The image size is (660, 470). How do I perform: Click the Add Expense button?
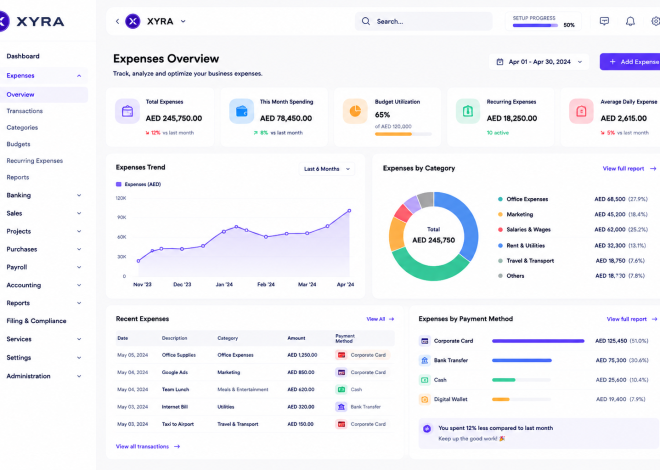point(630,62)
